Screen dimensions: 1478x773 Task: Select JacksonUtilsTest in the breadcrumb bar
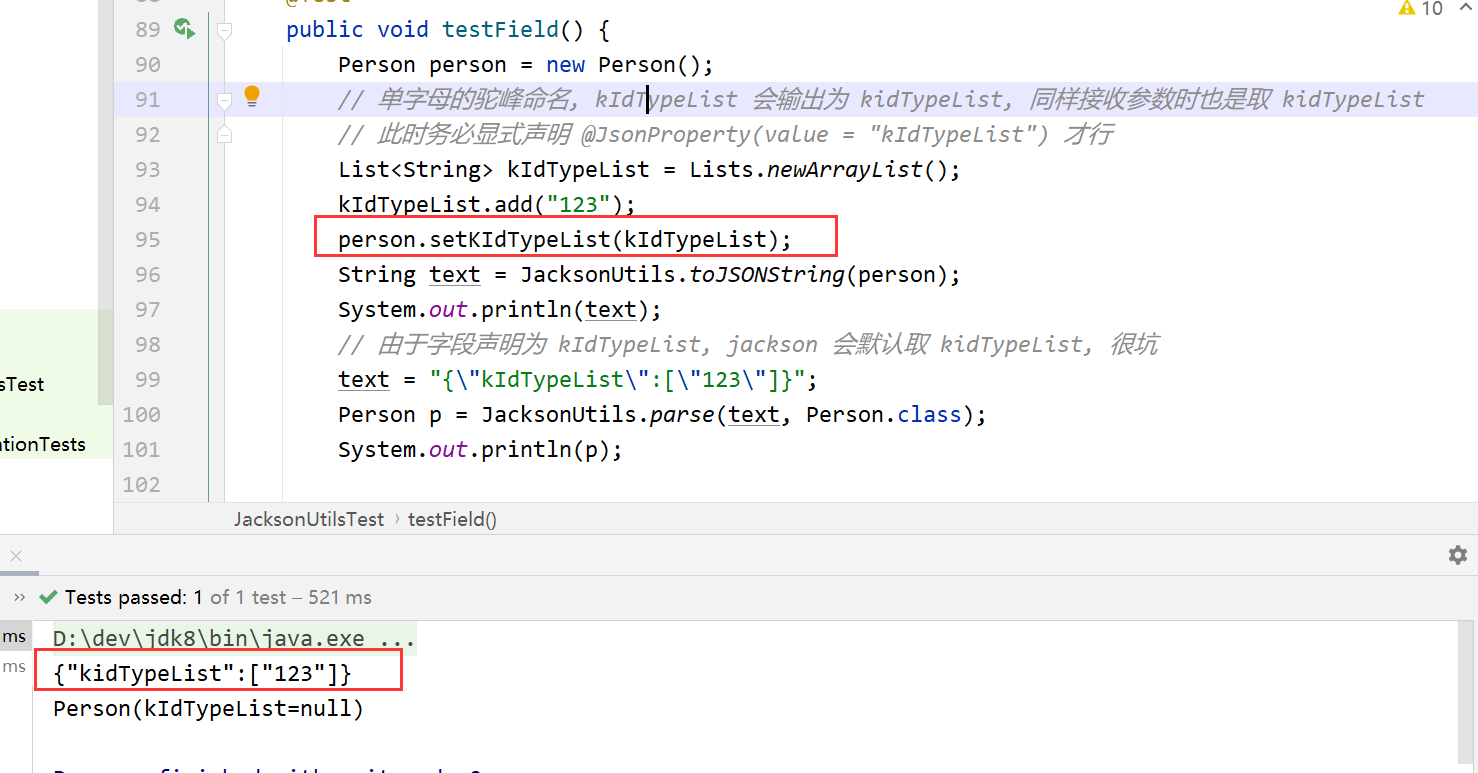click(309, 519)
